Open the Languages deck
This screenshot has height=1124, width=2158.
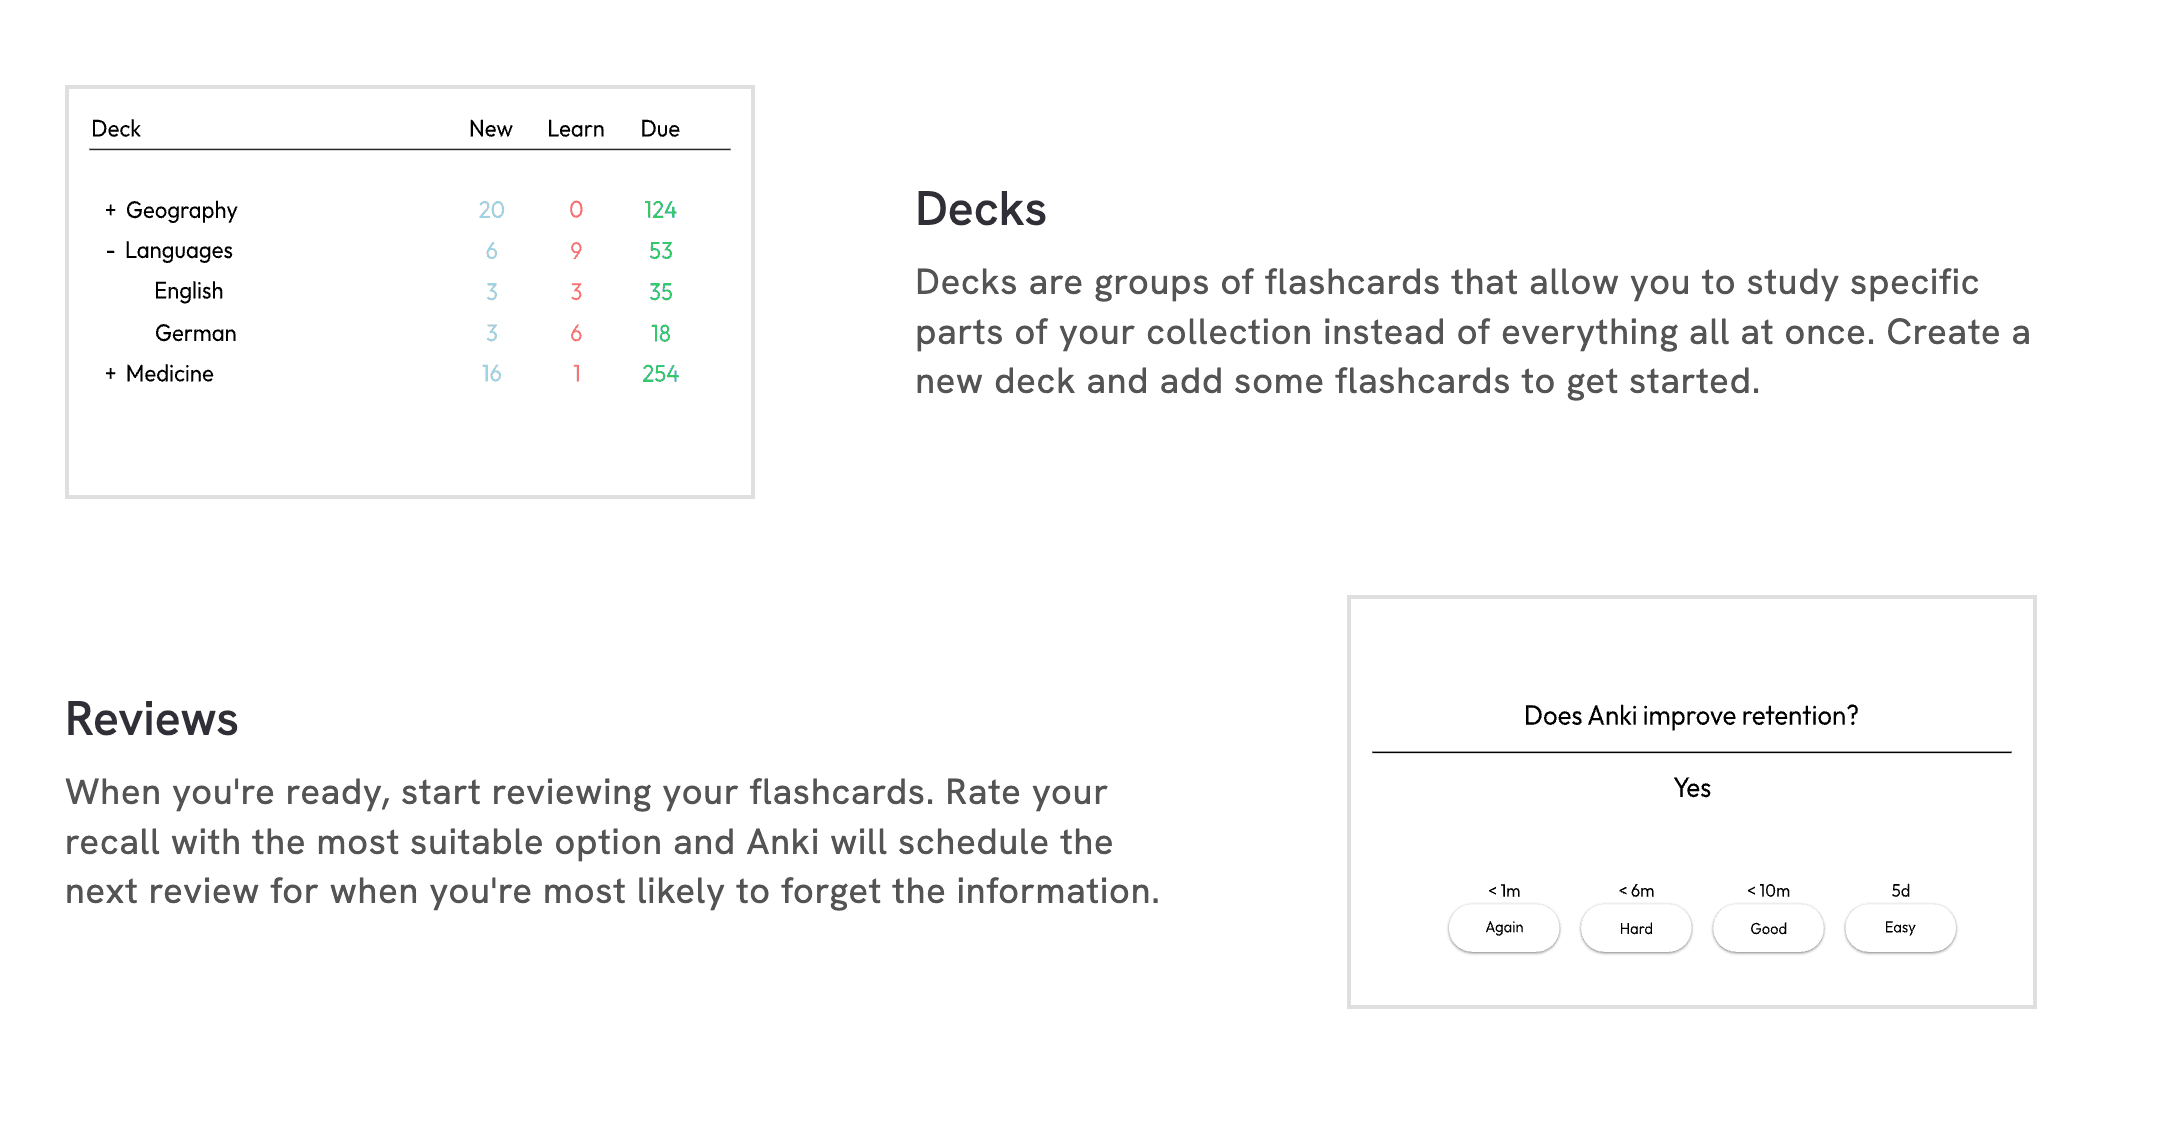click(178, 250)
